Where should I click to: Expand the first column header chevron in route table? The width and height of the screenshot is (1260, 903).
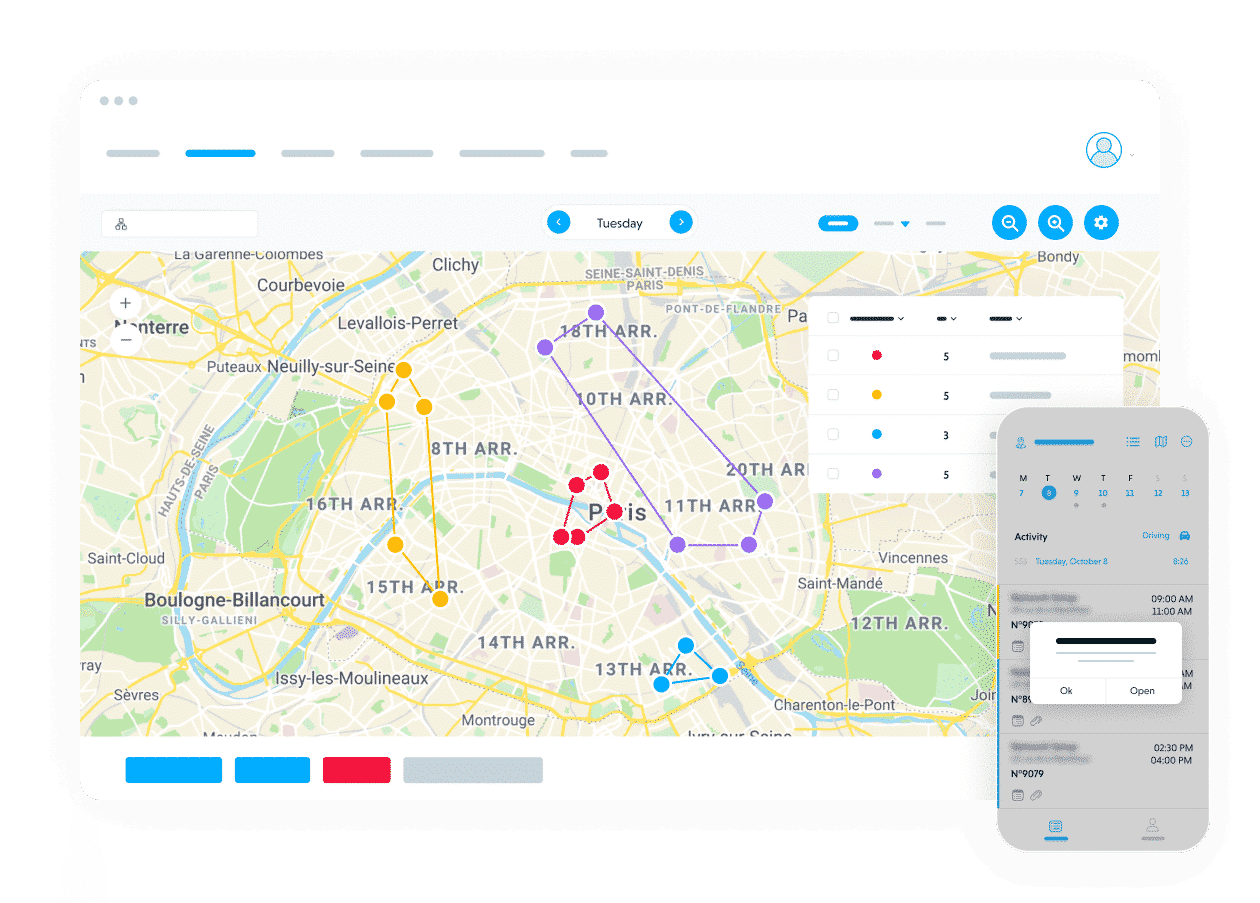pyautogui.click(x=901, y=319)
